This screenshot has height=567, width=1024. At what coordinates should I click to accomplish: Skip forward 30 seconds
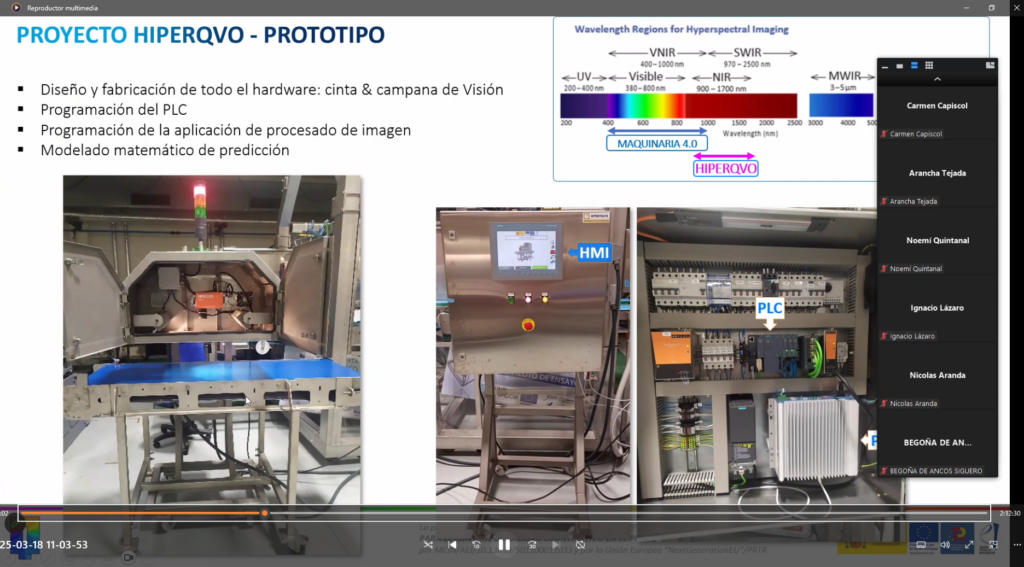pos(532,545)
